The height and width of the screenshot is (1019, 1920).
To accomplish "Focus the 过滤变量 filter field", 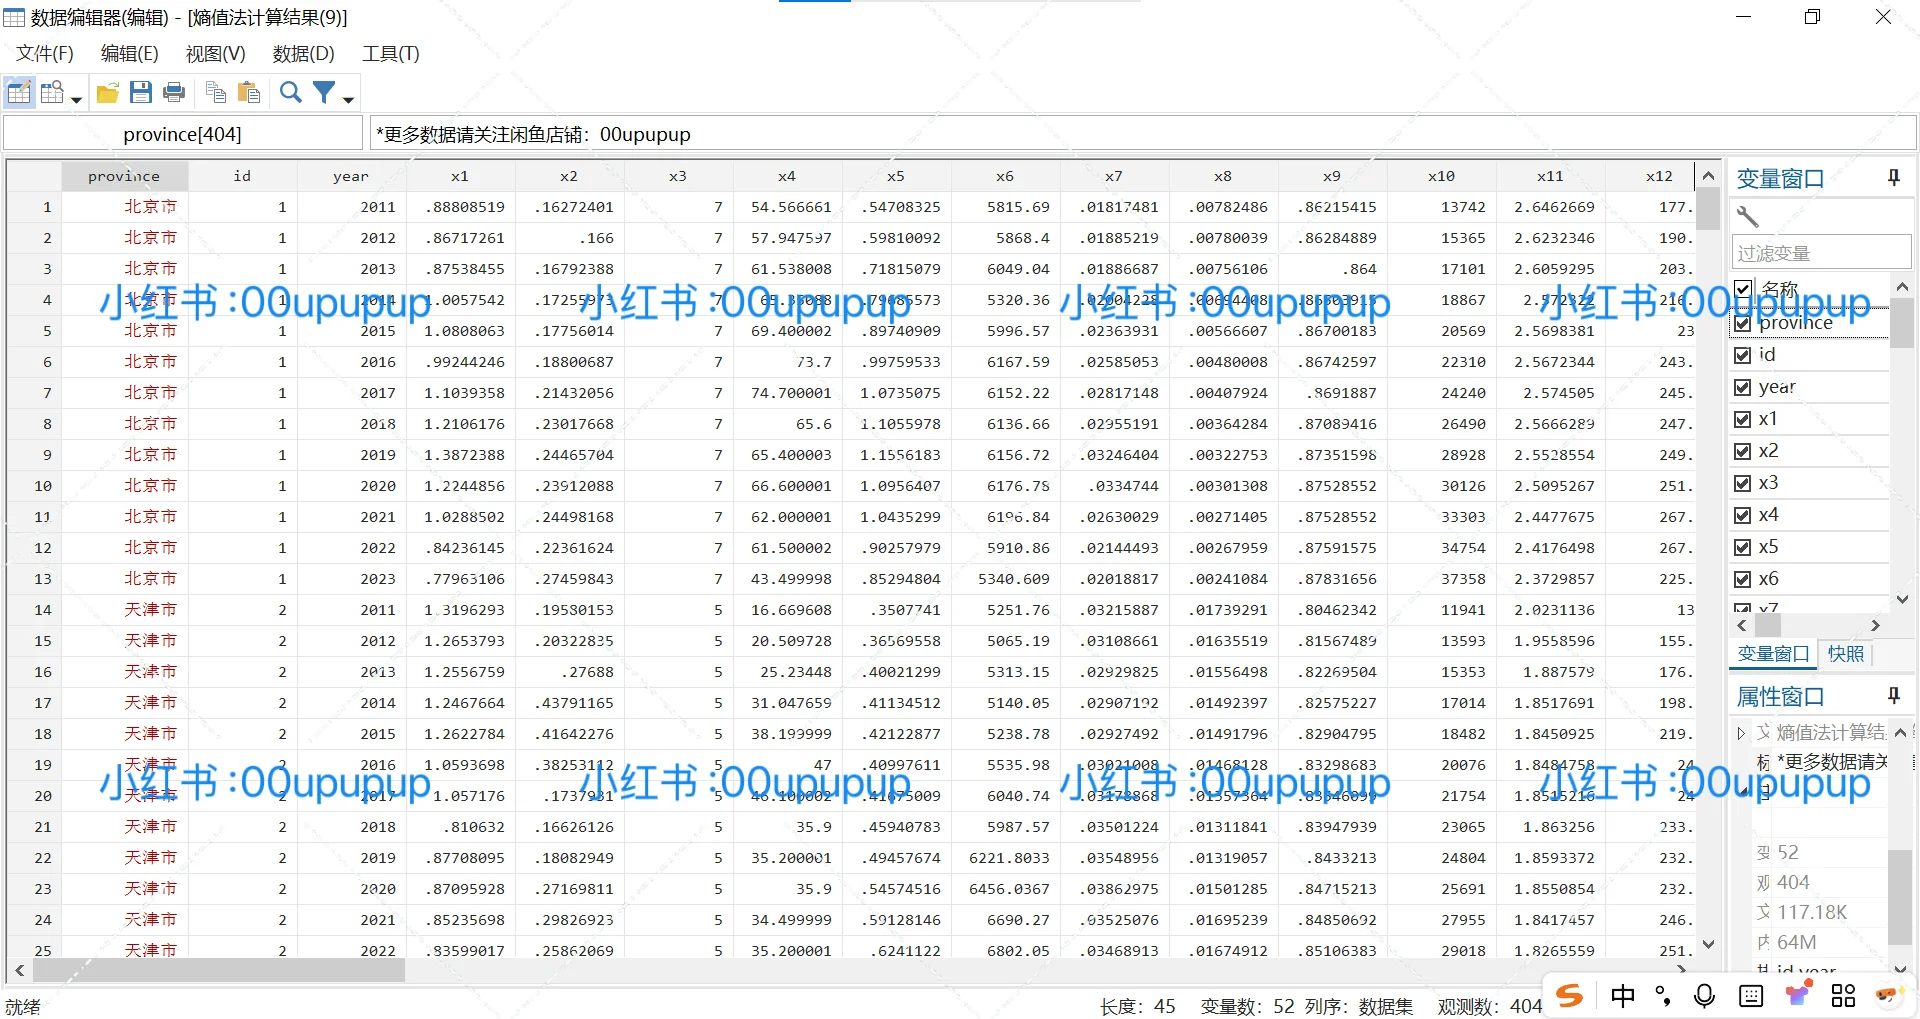I will (1821, 253).
